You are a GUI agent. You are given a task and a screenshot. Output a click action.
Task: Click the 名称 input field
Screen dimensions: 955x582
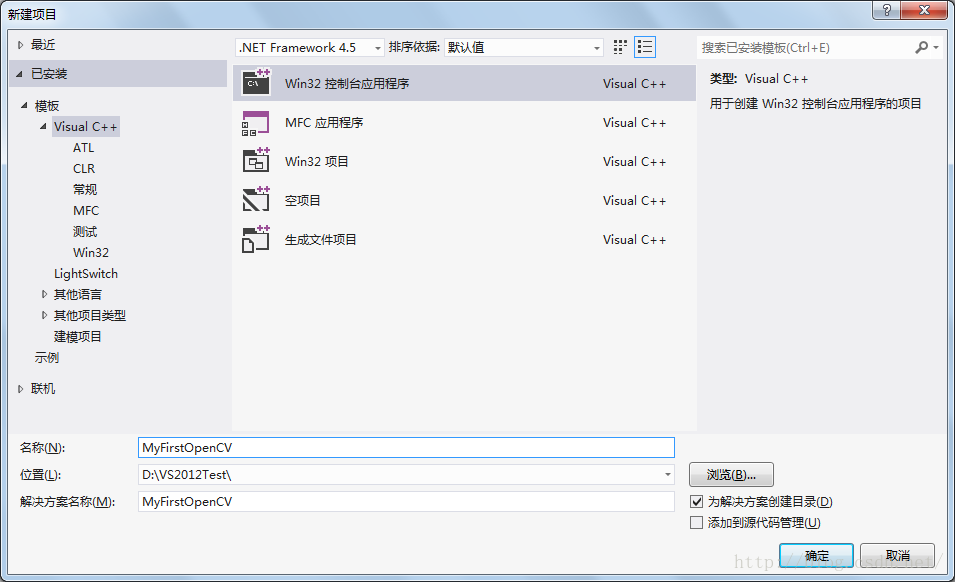(x=406, y=447)
